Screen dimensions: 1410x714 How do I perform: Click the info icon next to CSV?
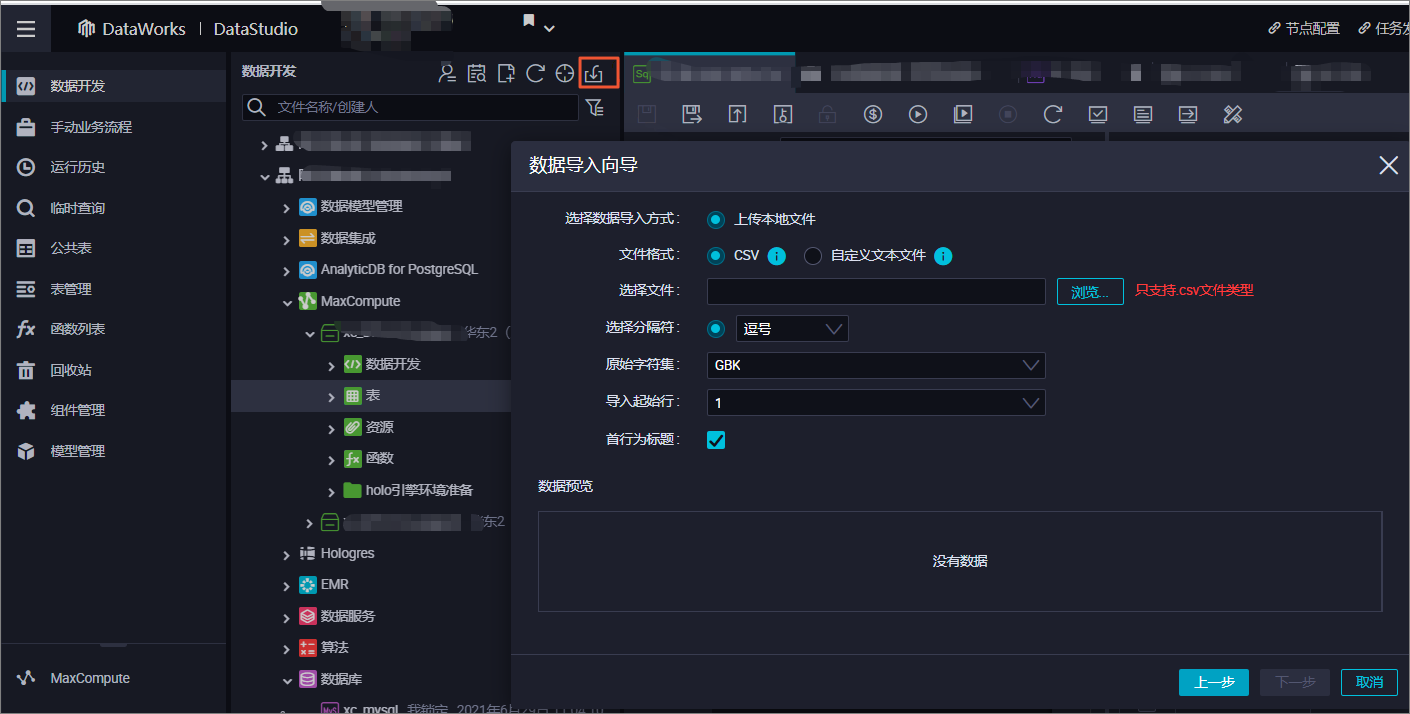[776, 256]
